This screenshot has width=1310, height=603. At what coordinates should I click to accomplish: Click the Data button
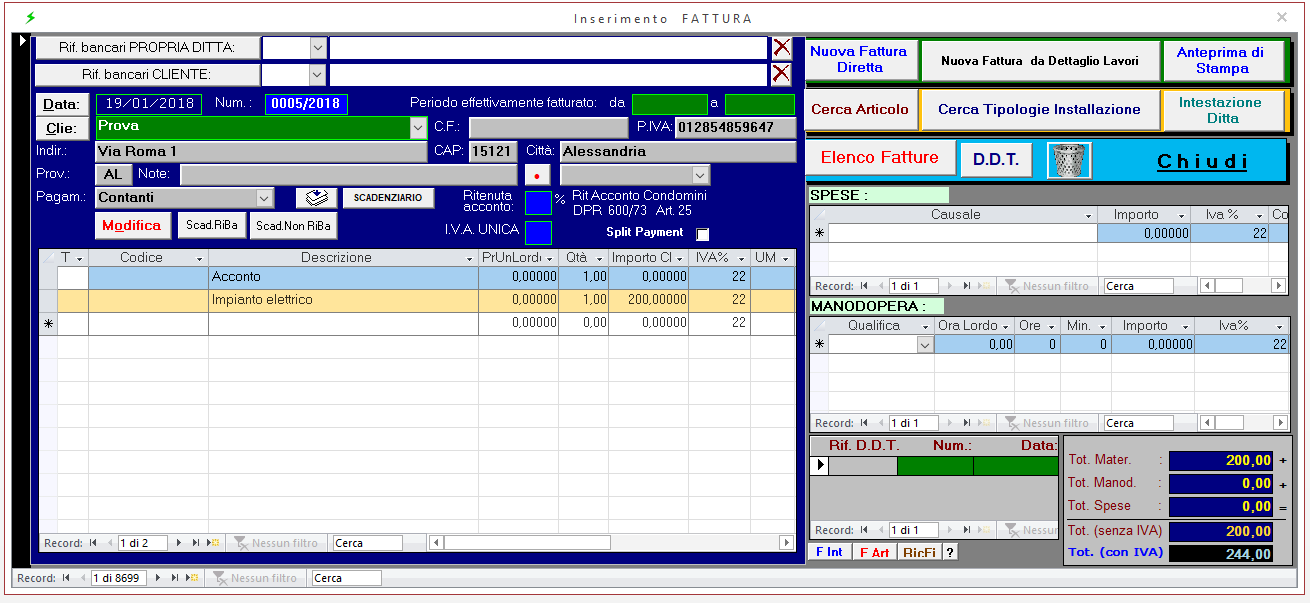point(61,104)
